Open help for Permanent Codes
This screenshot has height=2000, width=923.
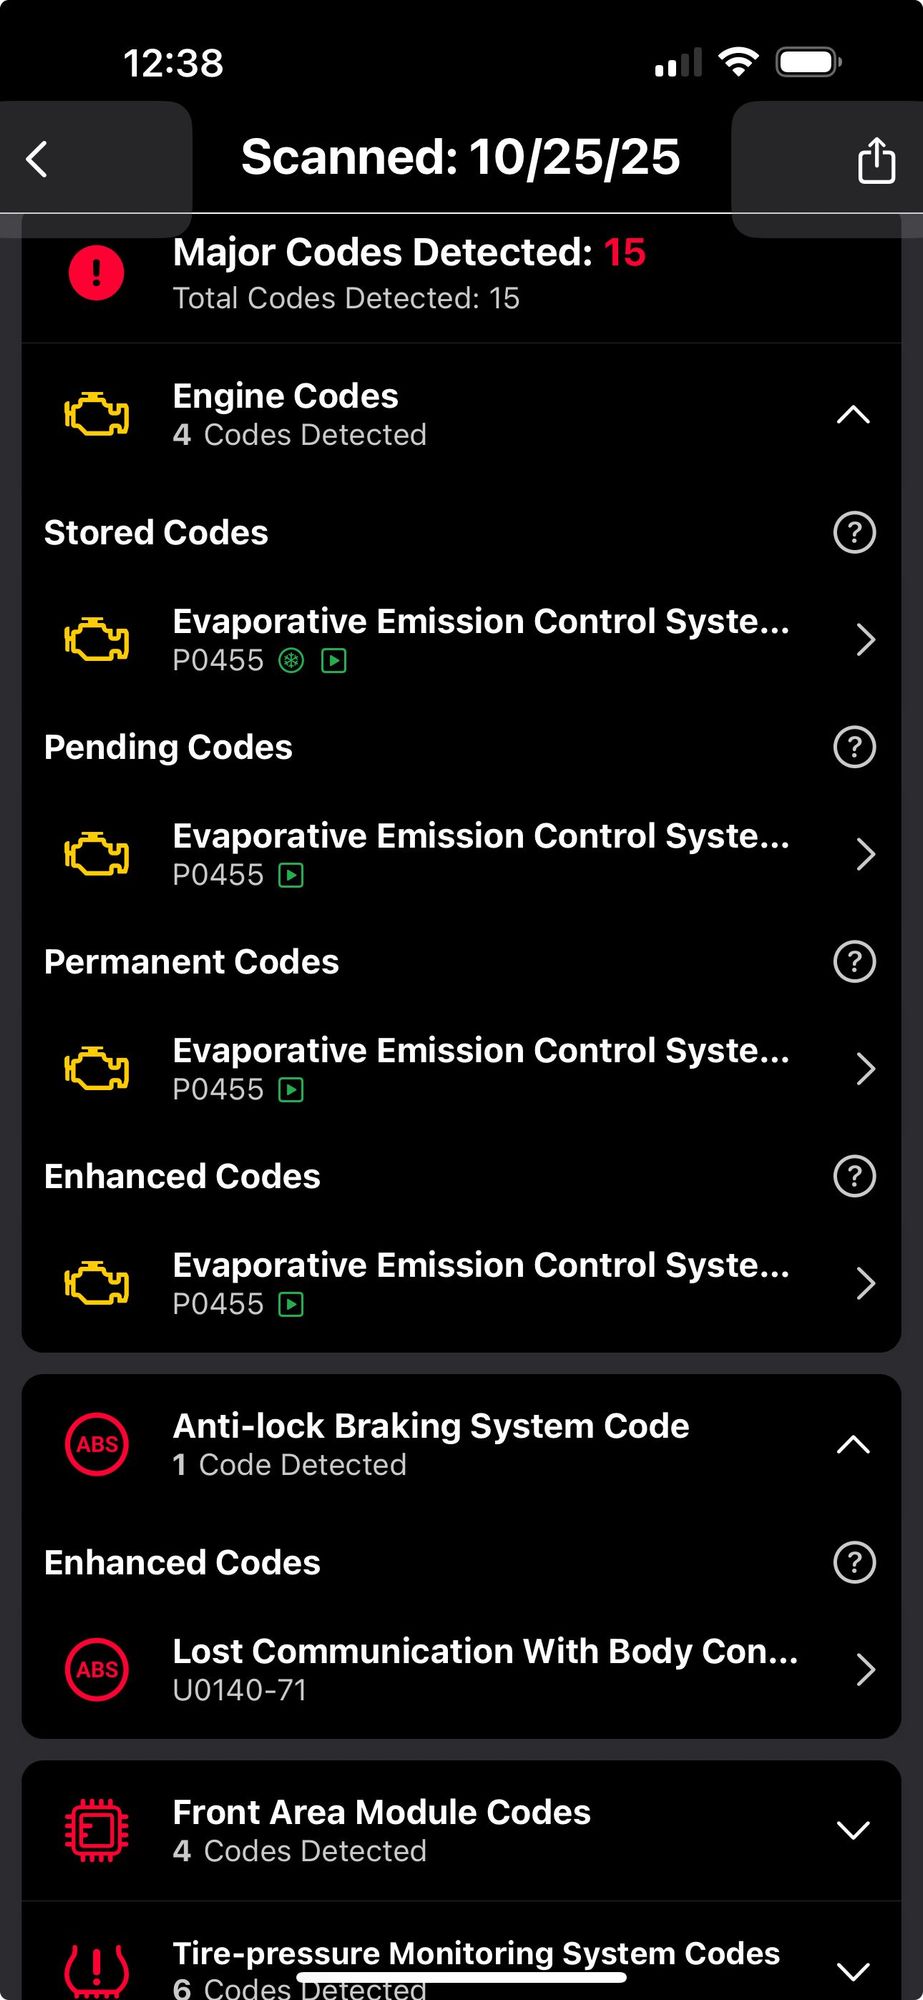pos(854,962)
